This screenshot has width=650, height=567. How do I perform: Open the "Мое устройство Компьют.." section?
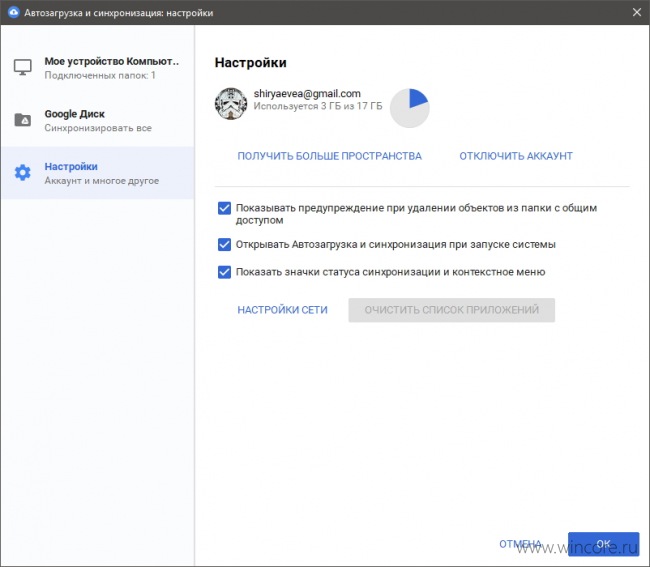coord(97,68)
